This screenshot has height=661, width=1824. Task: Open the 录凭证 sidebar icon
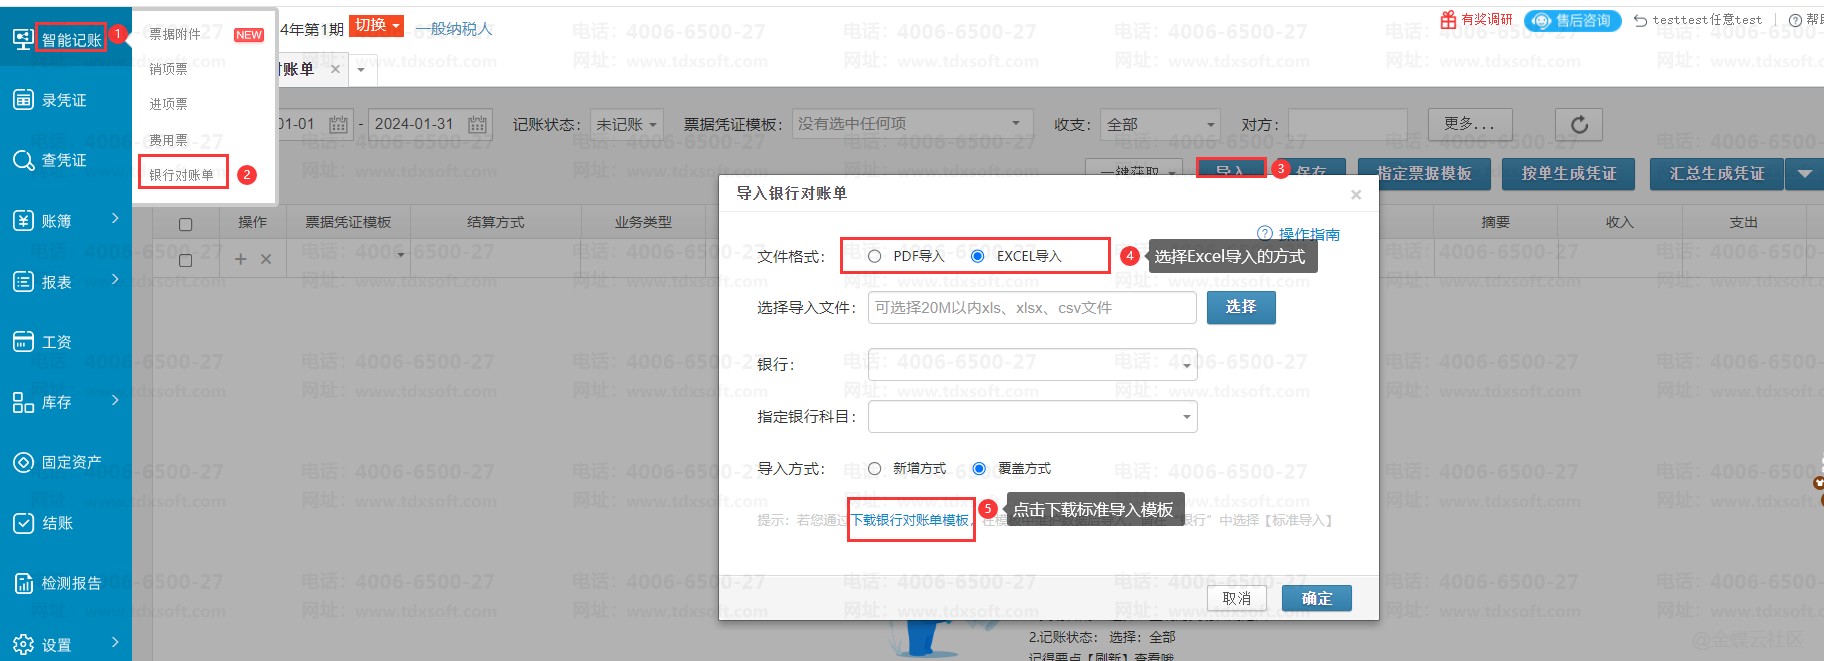(24, 100)
